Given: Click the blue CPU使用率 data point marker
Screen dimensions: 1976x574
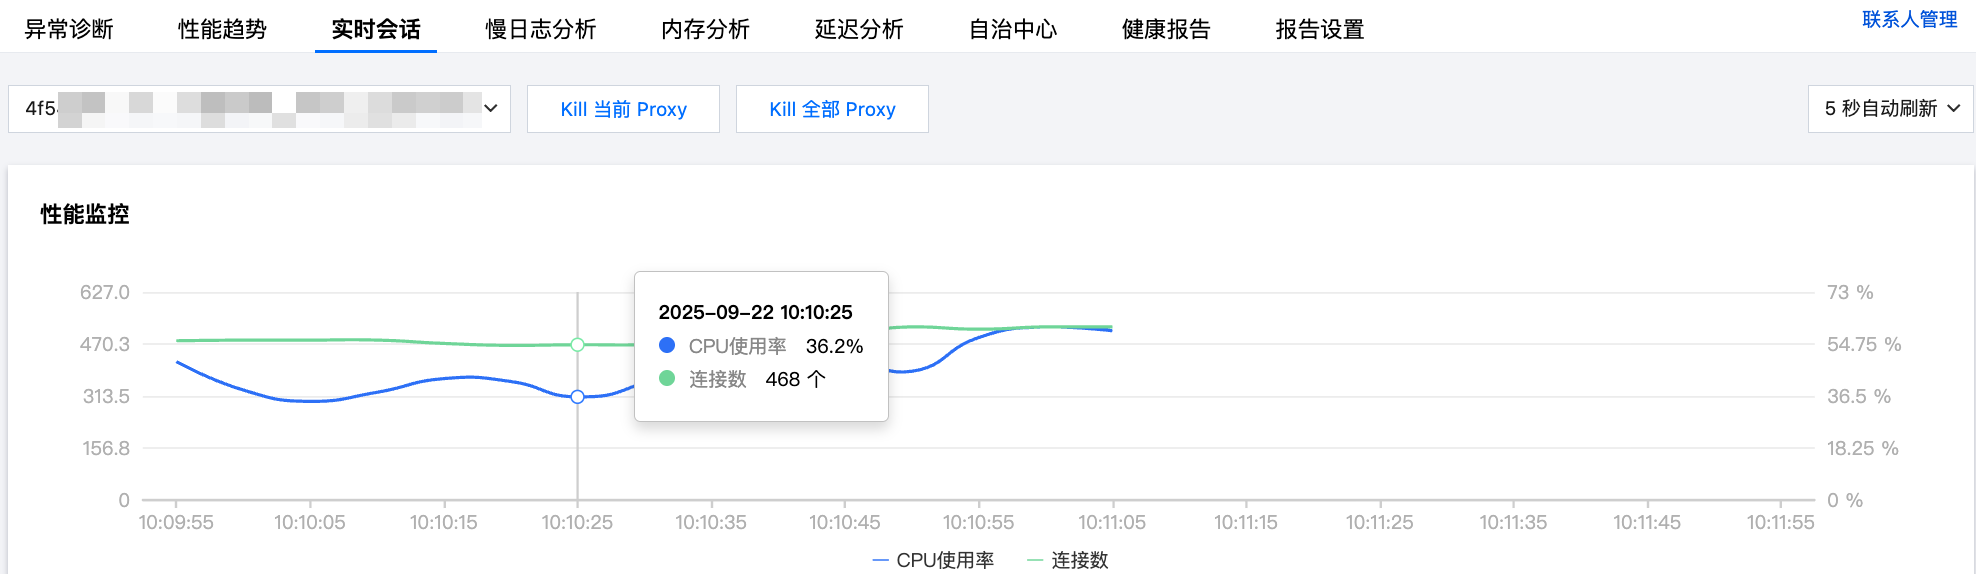Looking at the screenshot, I should pyautogui.click(x=577, y=397).
